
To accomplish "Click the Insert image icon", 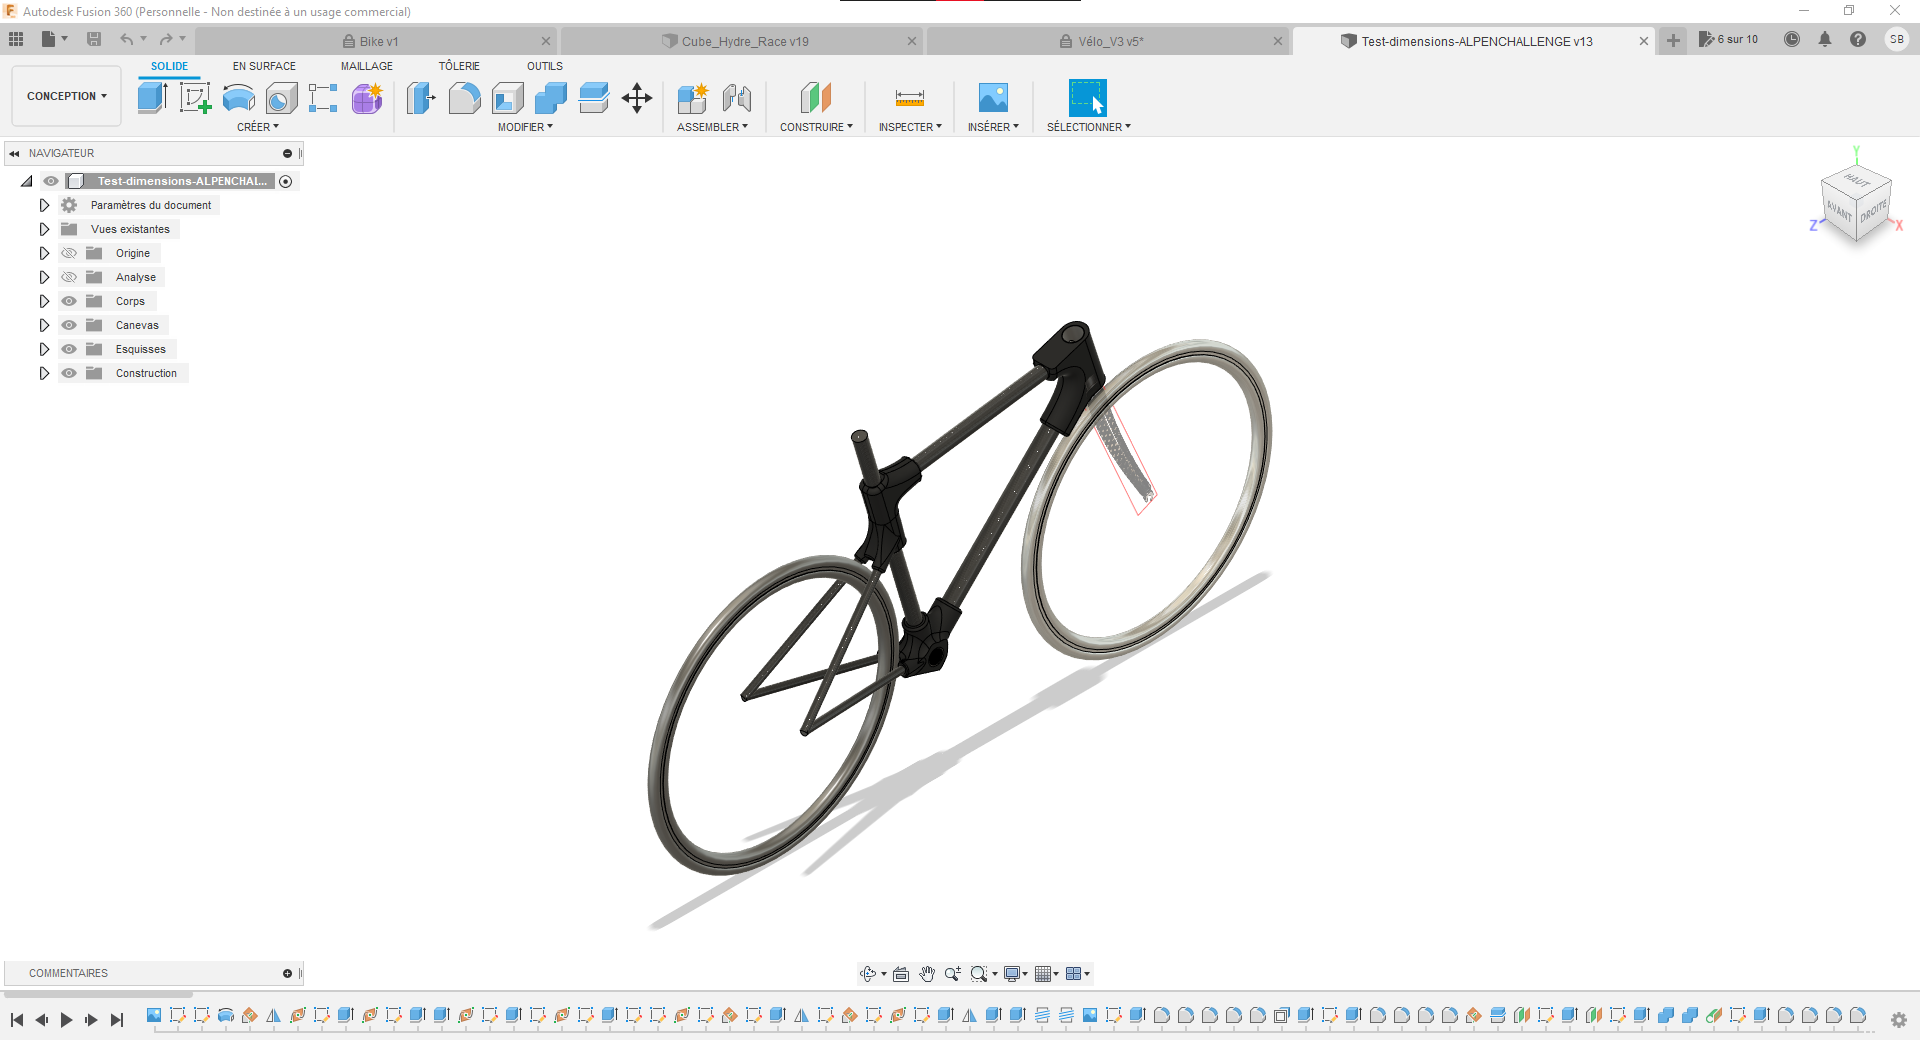I will pos(992,98).
